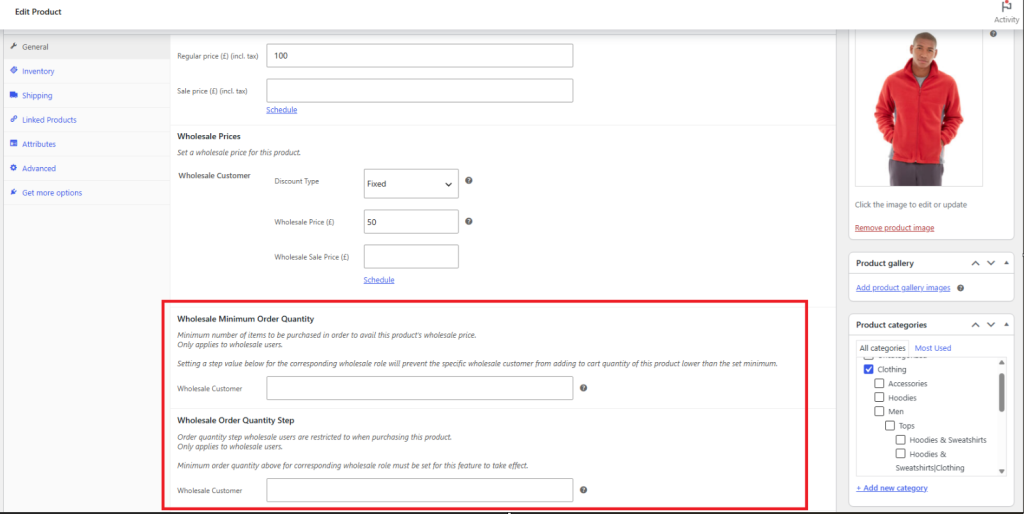1024x514 pixels.
Task: Open the Linked Products tab
Action: pyautogui.click(x=86, y=120)
